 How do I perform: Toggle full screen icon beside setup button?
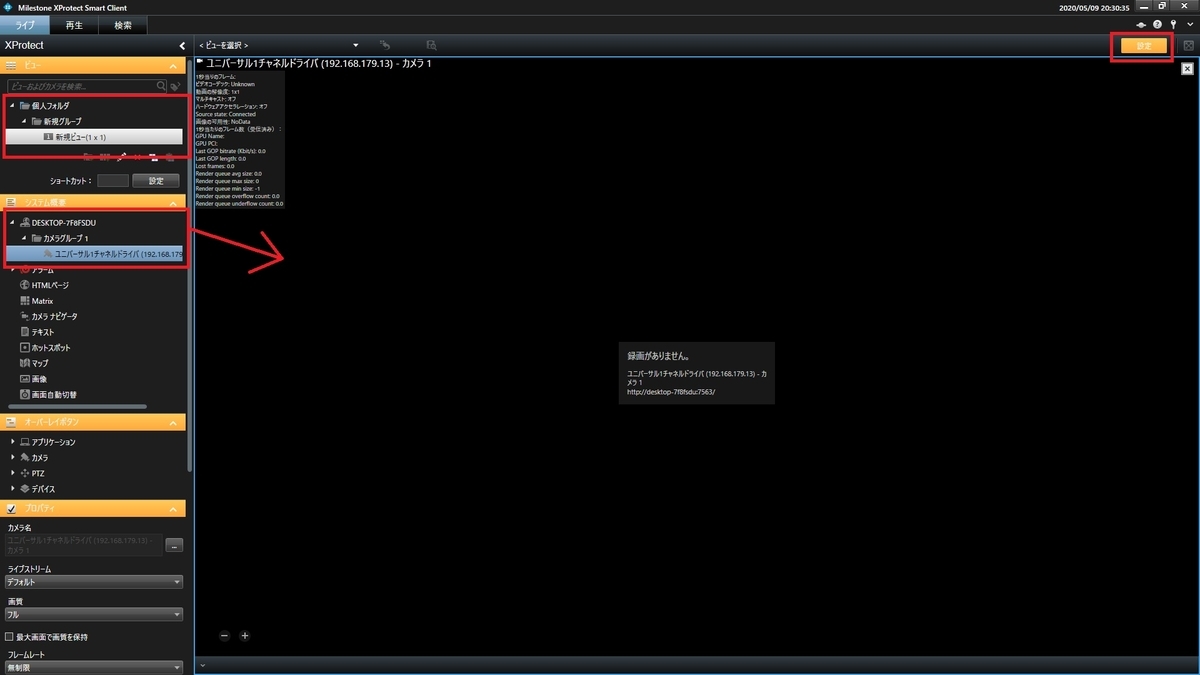pyautogui.click(x=1188, y=46)
